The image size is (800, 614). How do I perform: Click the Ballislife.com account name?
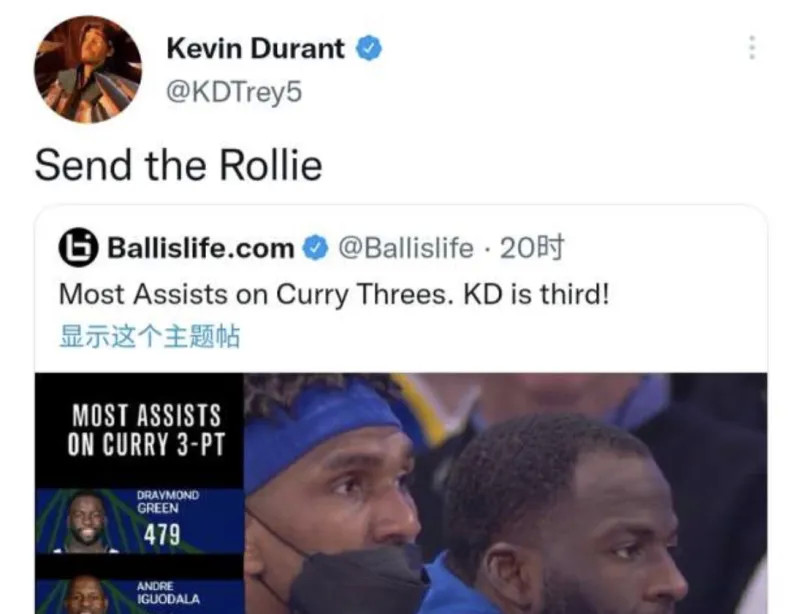201,248
